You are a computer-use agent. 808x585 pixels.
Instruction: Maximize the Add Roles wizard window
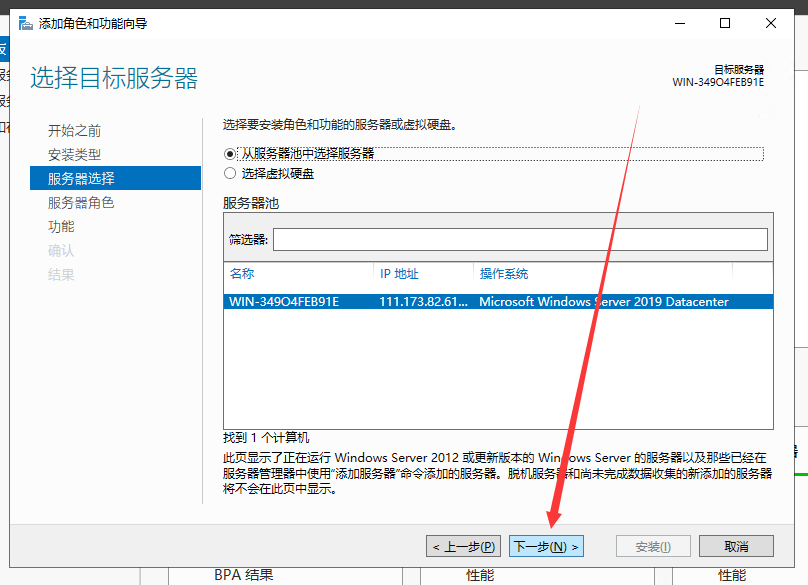(725, 23)
